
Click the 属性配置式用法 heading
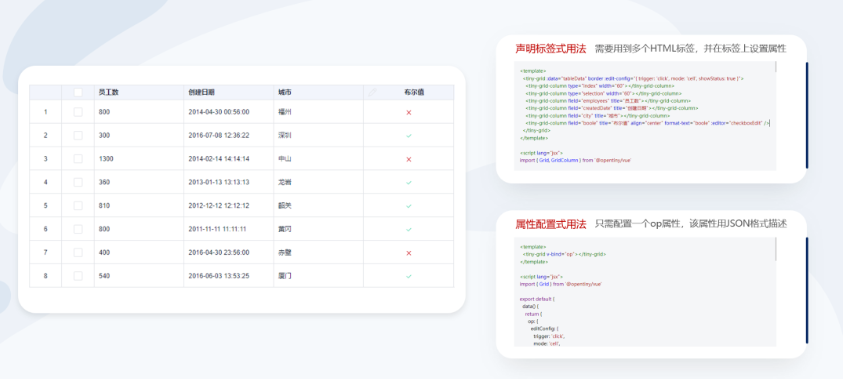(551, 224)
